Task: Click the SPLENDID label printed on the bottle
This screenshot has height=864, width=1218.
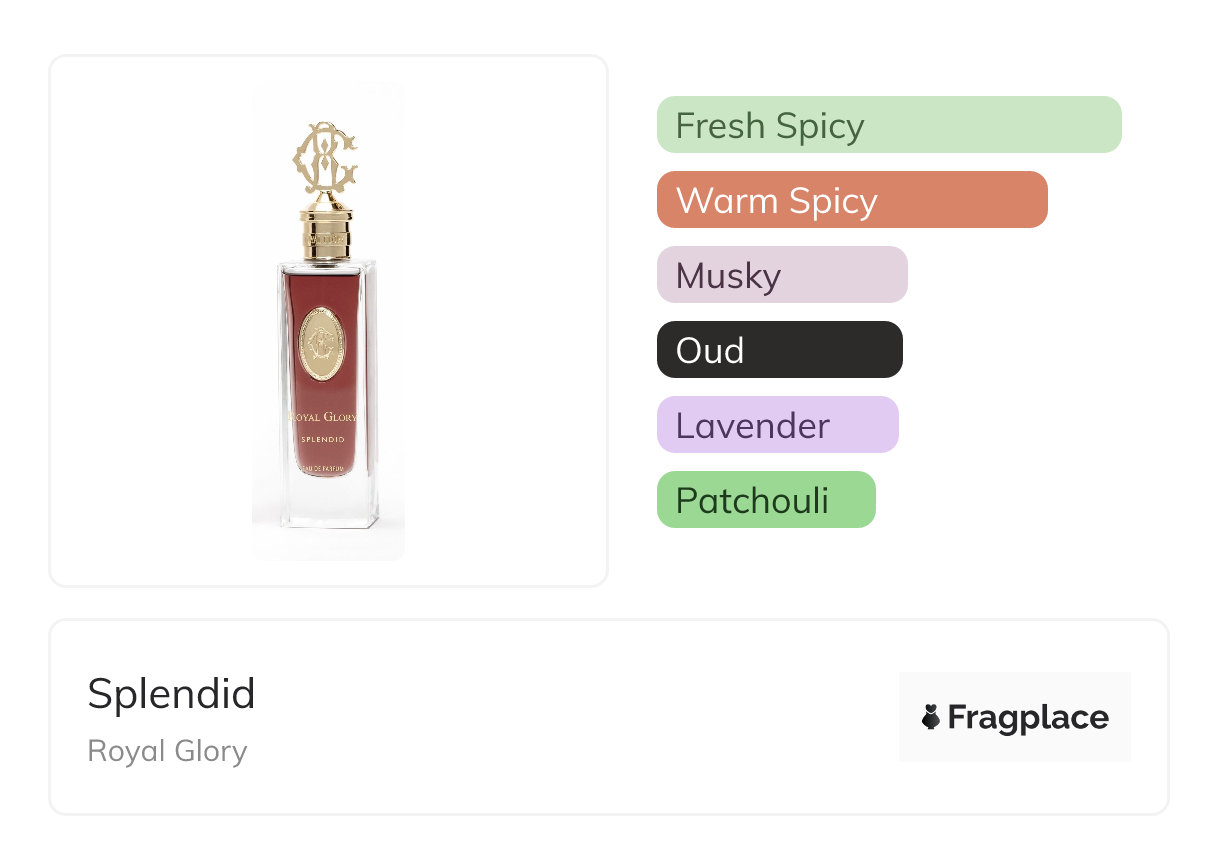Action: [x=323, y=440]
